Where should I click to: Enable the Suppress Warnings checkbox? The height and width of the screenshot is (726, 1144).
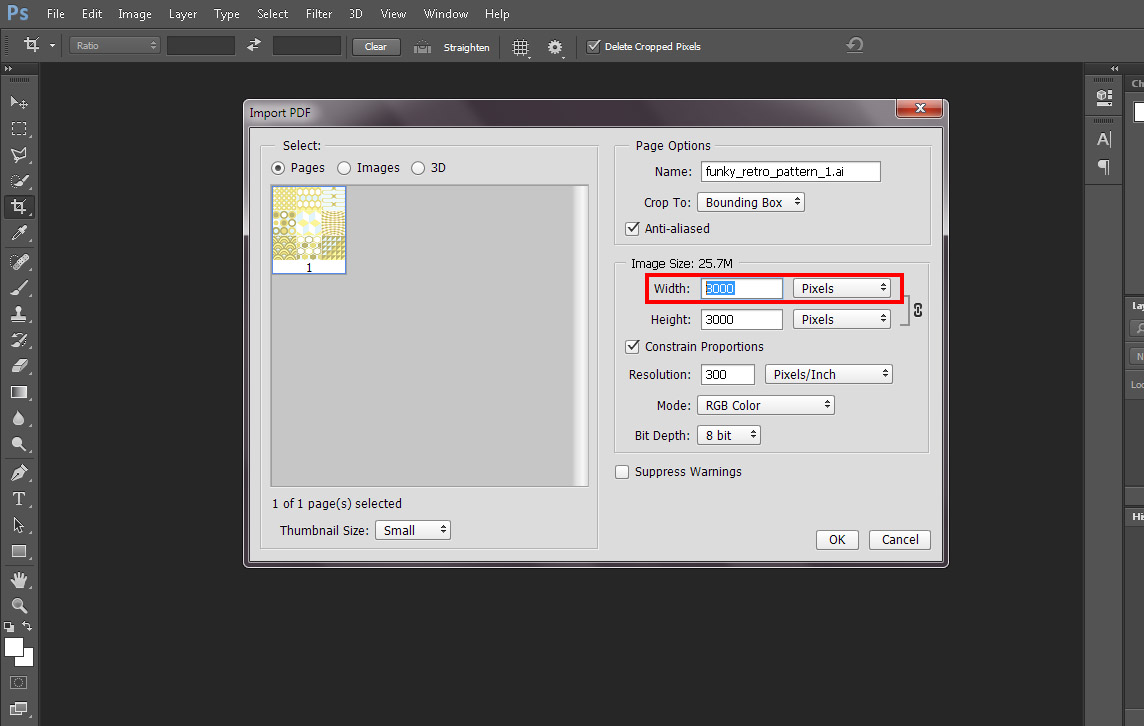(622, 472)
